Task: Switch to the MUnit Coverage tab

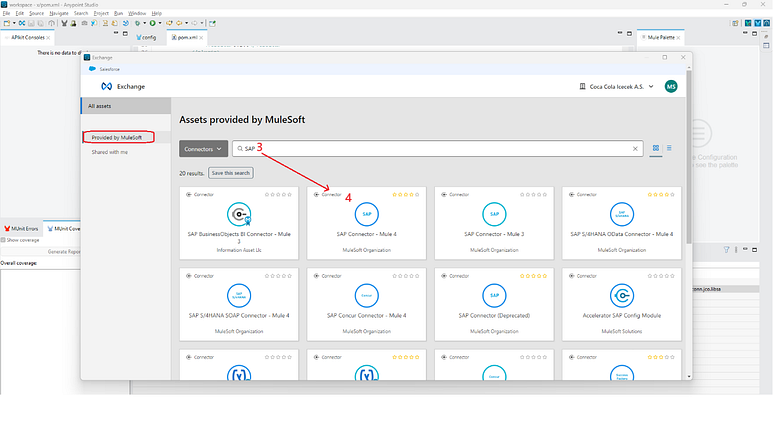Action: pyautogui.click(x=63, y=229)
